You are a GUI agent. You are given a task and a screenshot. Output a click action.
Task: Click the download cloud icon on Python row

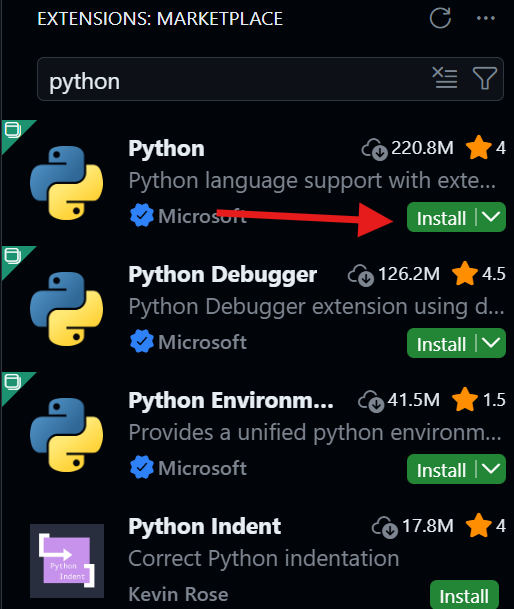click(x=375, y=150)
